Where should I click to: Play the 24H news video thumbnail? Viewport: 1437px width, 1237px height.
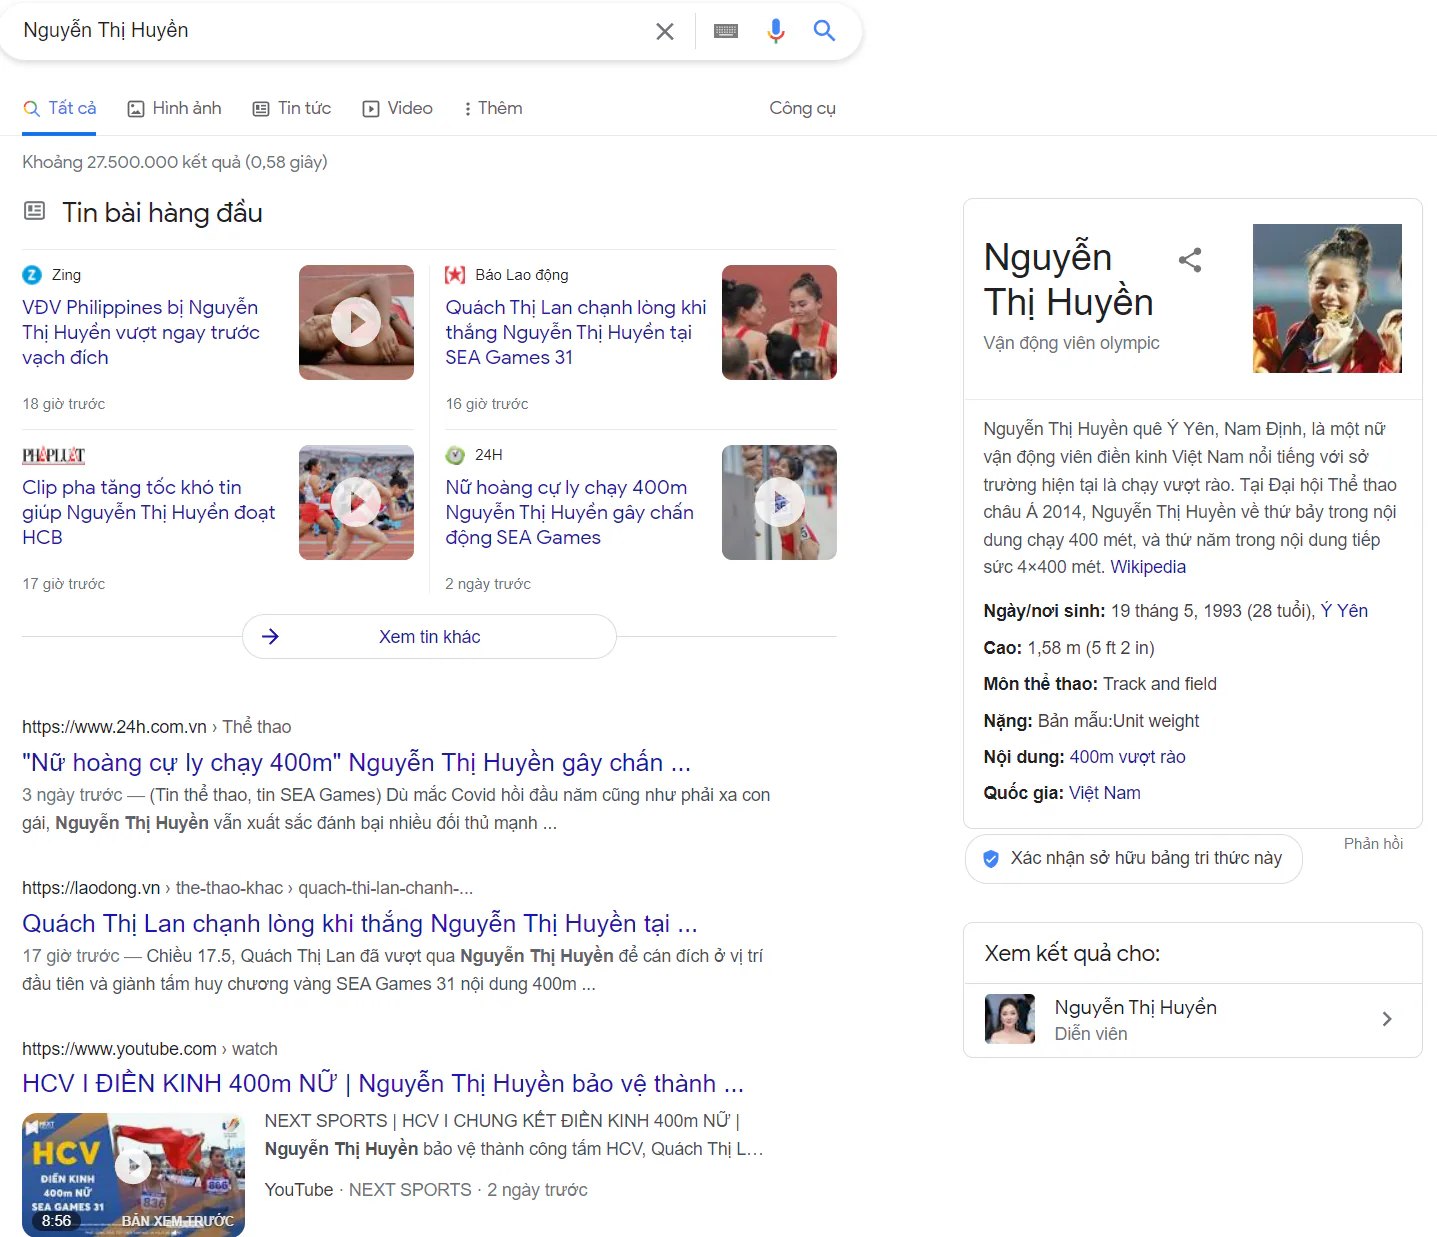coord(779,502)
